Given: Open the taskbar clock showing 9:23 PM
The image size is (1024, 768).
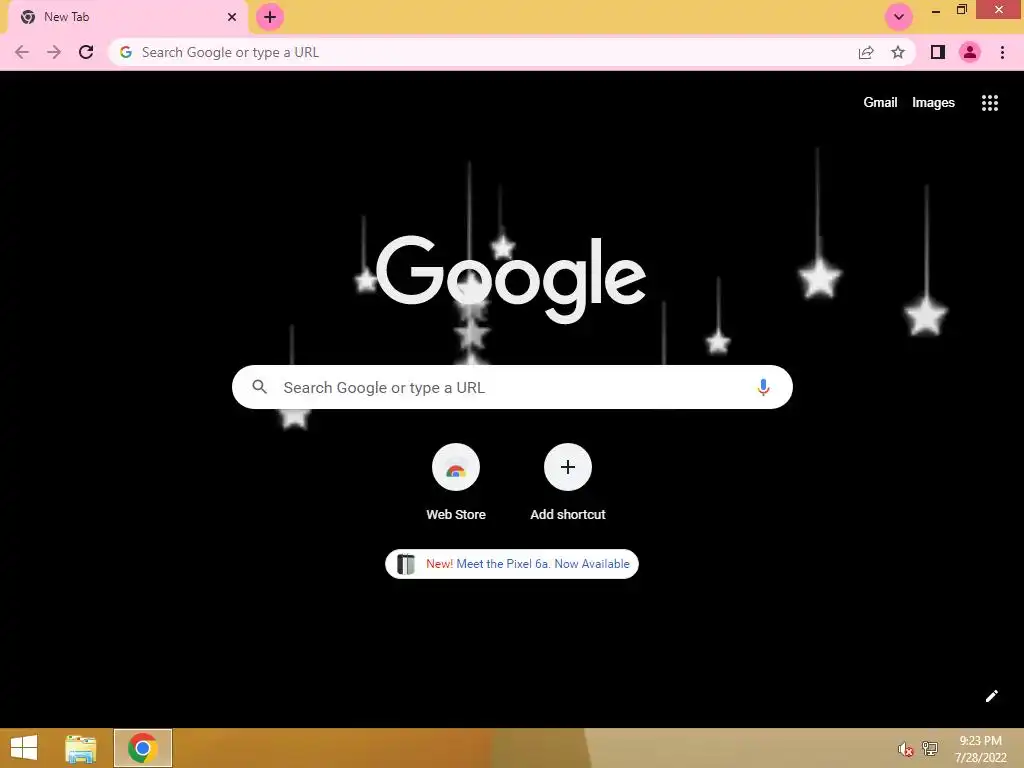Looking at the screenshot, I should click(980, 749).
